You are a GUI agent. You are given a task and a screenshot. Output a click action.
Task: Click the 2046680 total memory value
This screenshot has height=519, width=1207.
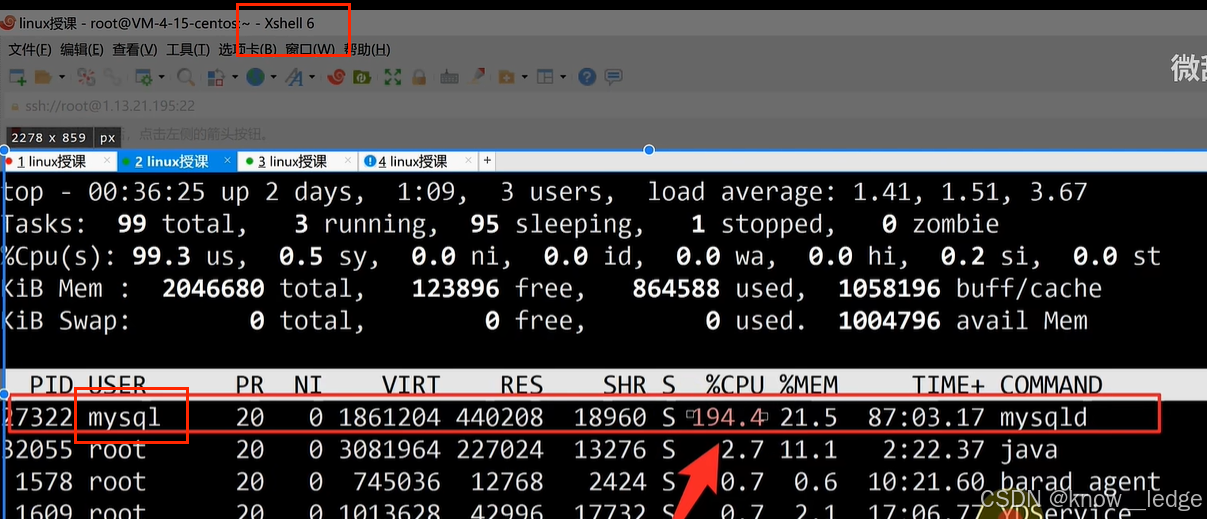pos(213,289)
